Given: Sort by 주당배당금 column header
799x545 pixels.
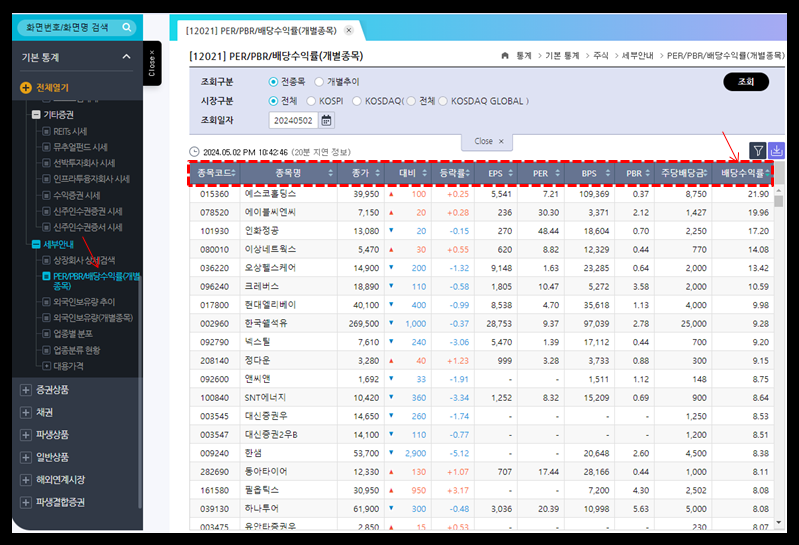Looking at the screenshot, I should [x=683, y=173].
